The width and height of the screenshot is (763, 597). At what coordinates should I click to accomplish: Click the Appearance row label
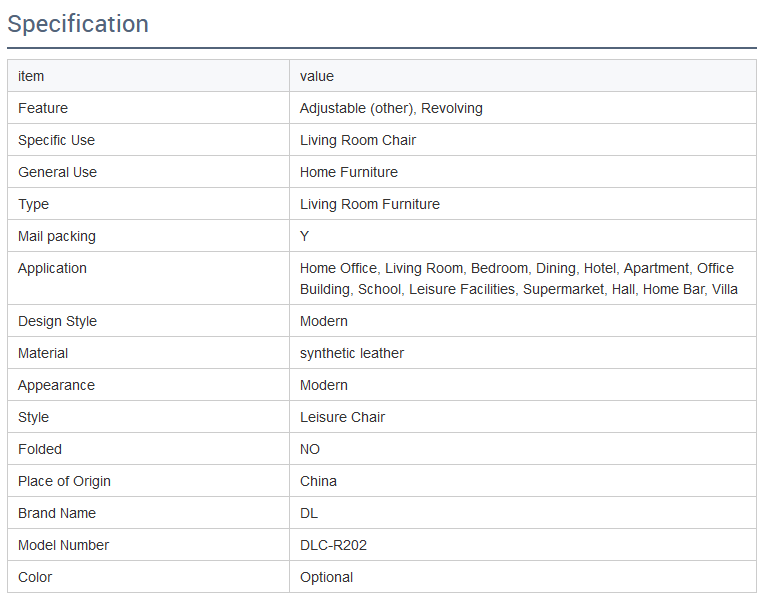point(56,385)
